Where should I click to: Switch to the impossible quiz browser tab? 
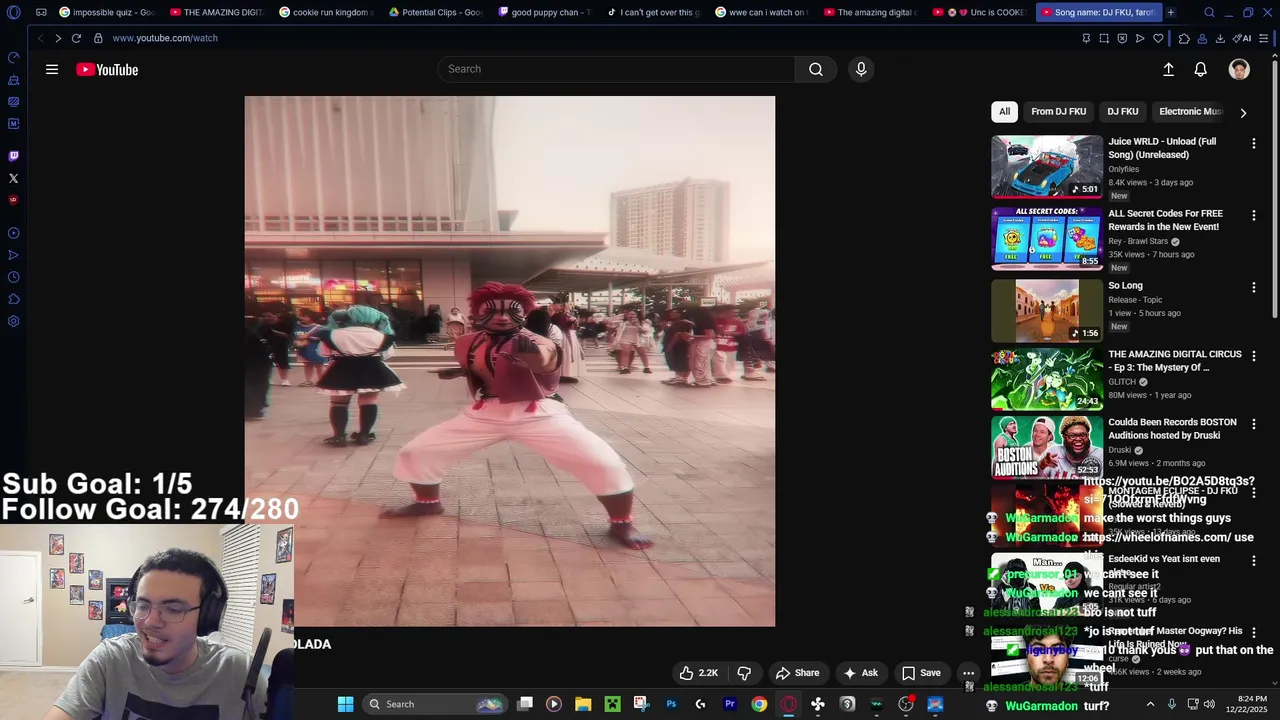[107, 12]
